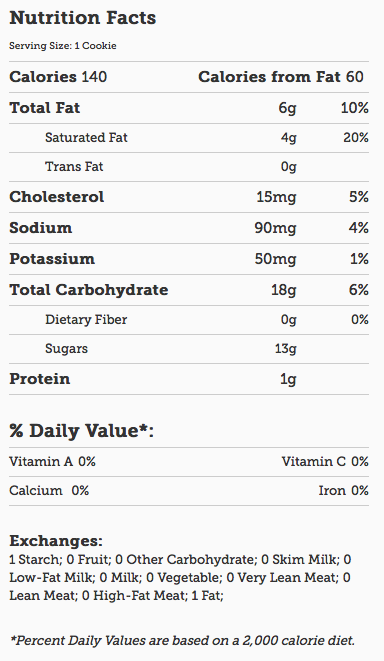Click the Saturated Fat 20% value

[x=356, y=138]
